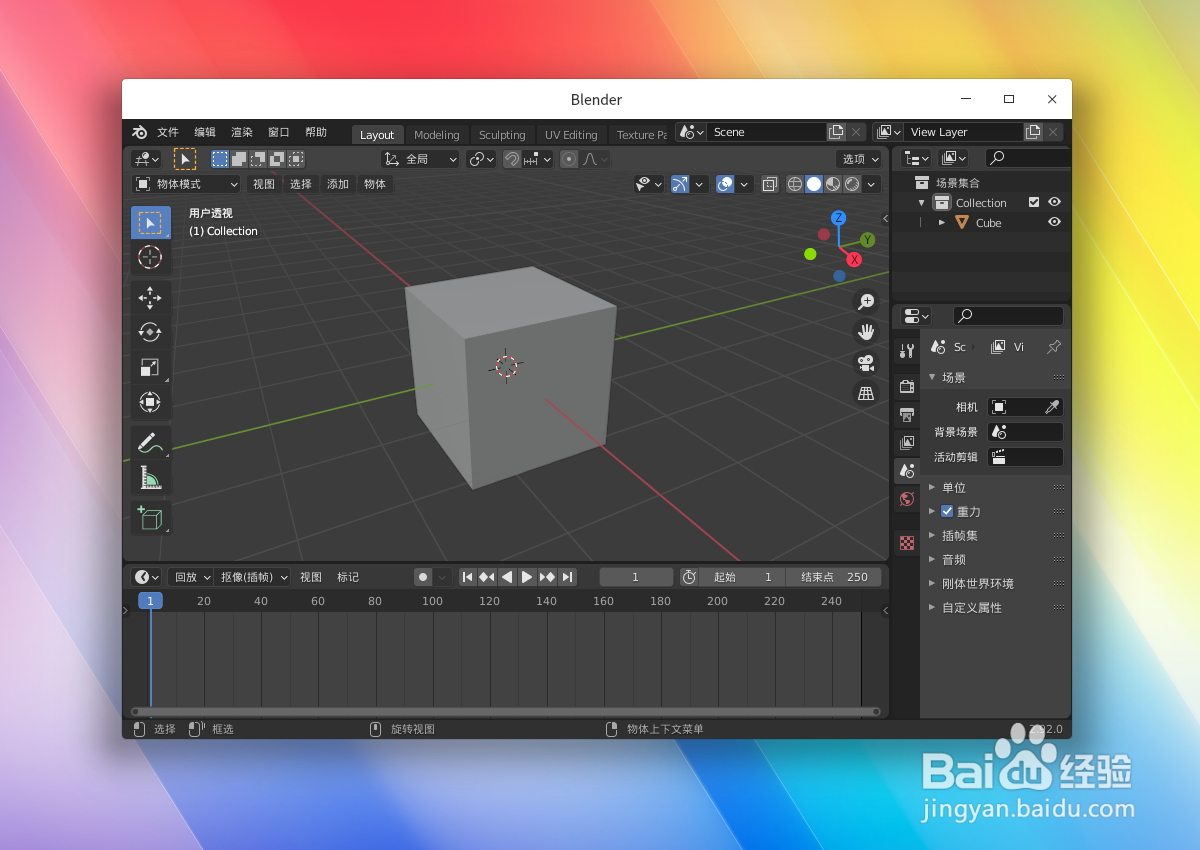The width and height of the screenshot is (1200, 850).
Task: Click the 结束点 250 end frame field
Action: pyautogui.click(x=834, y=577)
